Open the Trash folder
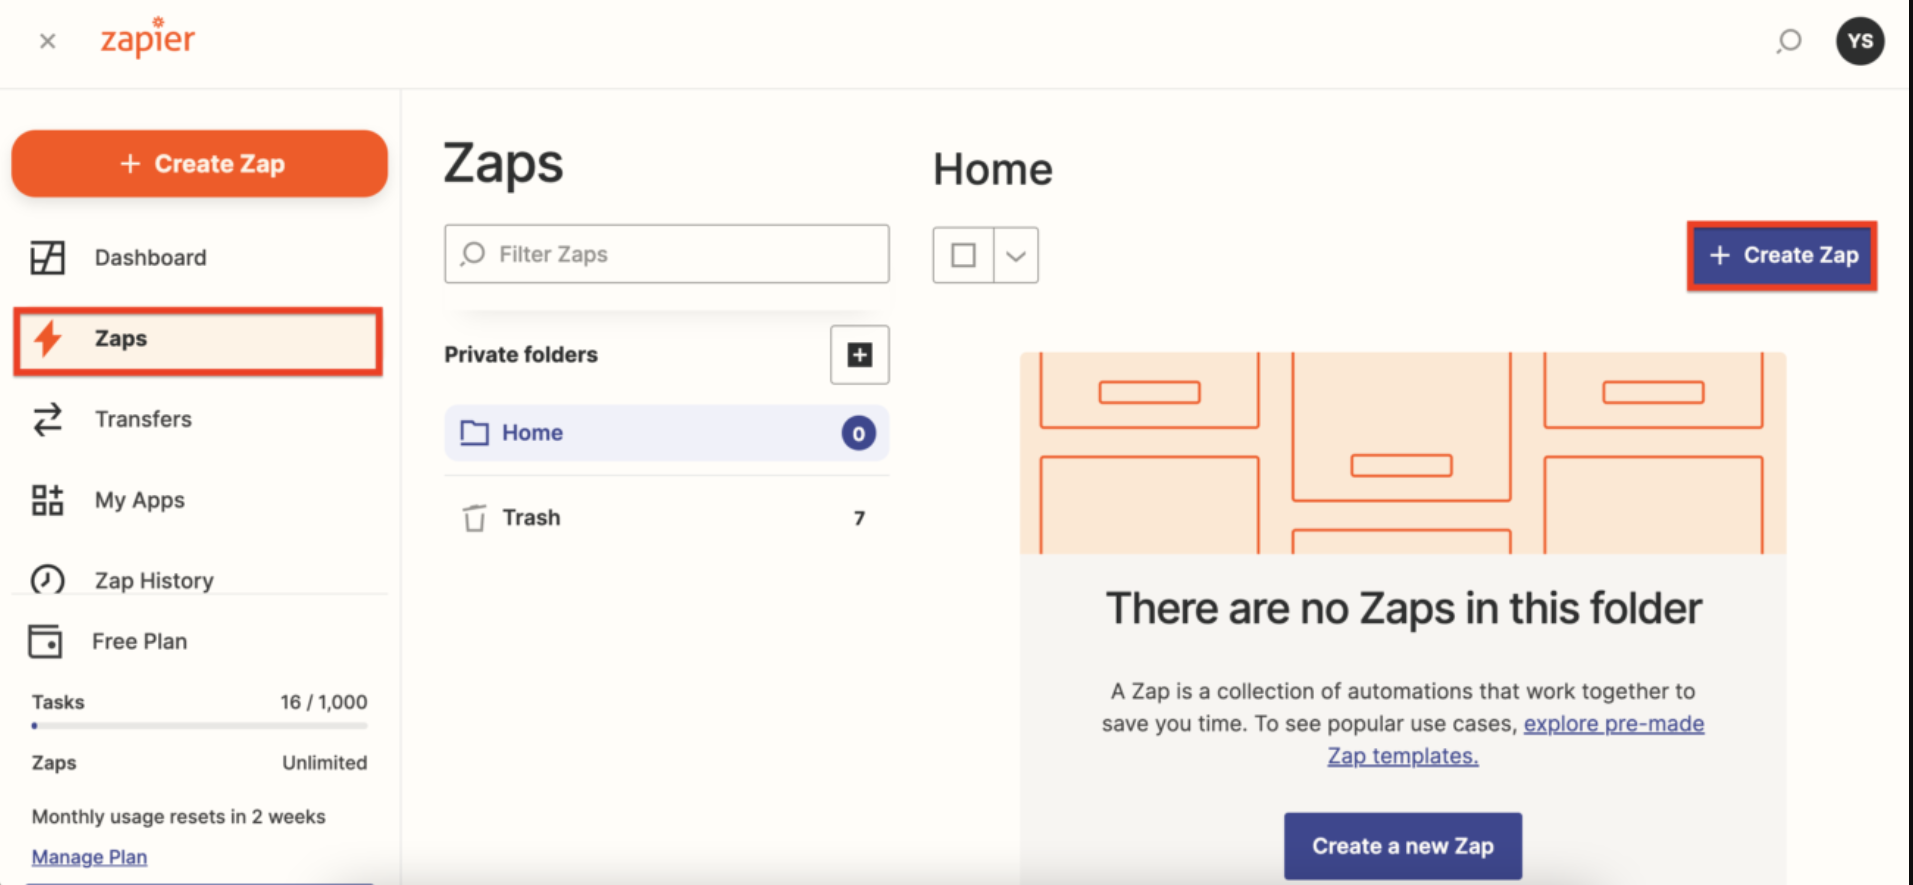 pos(667,518)
